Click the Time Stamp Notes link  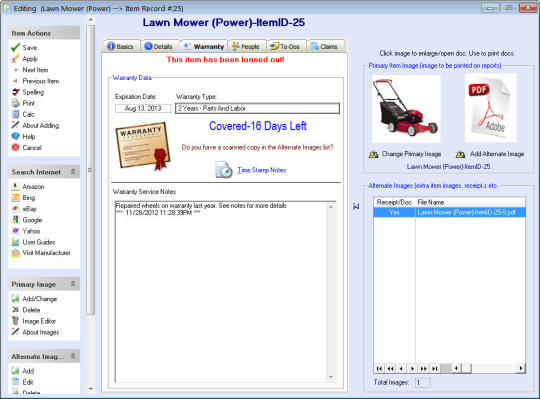(x=262, y=170)
